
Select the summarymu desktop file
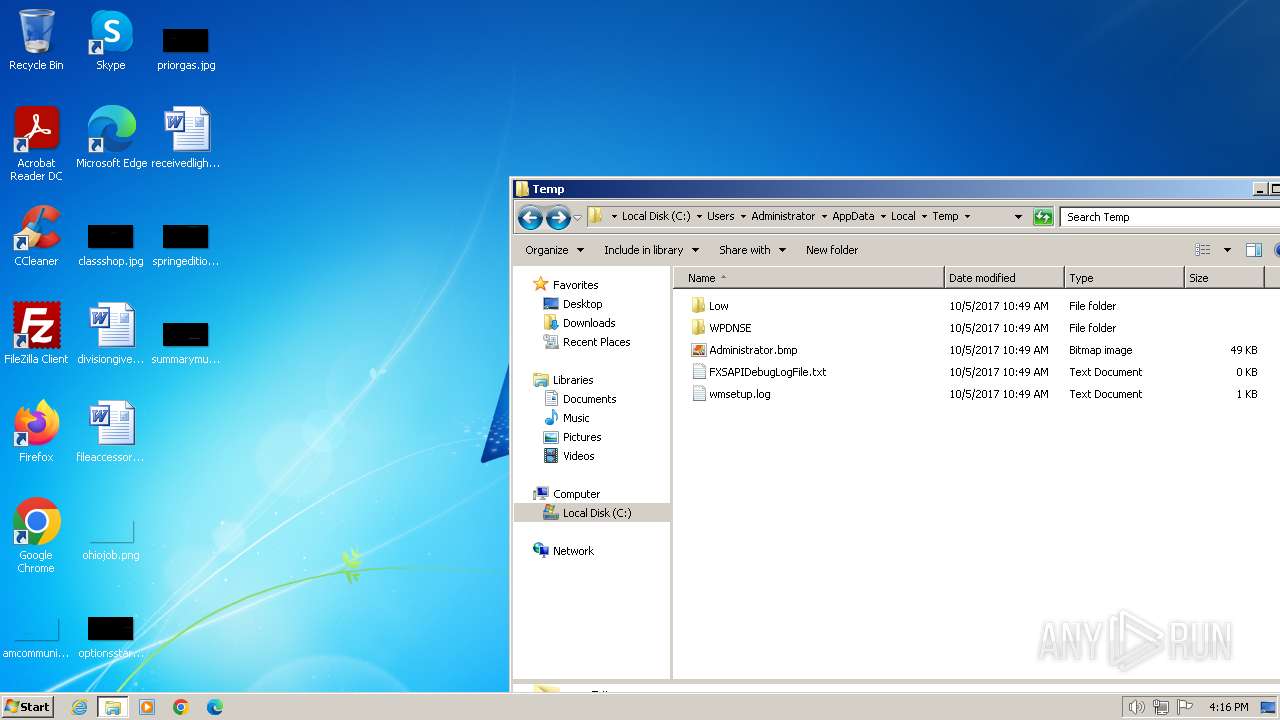pyautogui.click(x=186, y=342)
